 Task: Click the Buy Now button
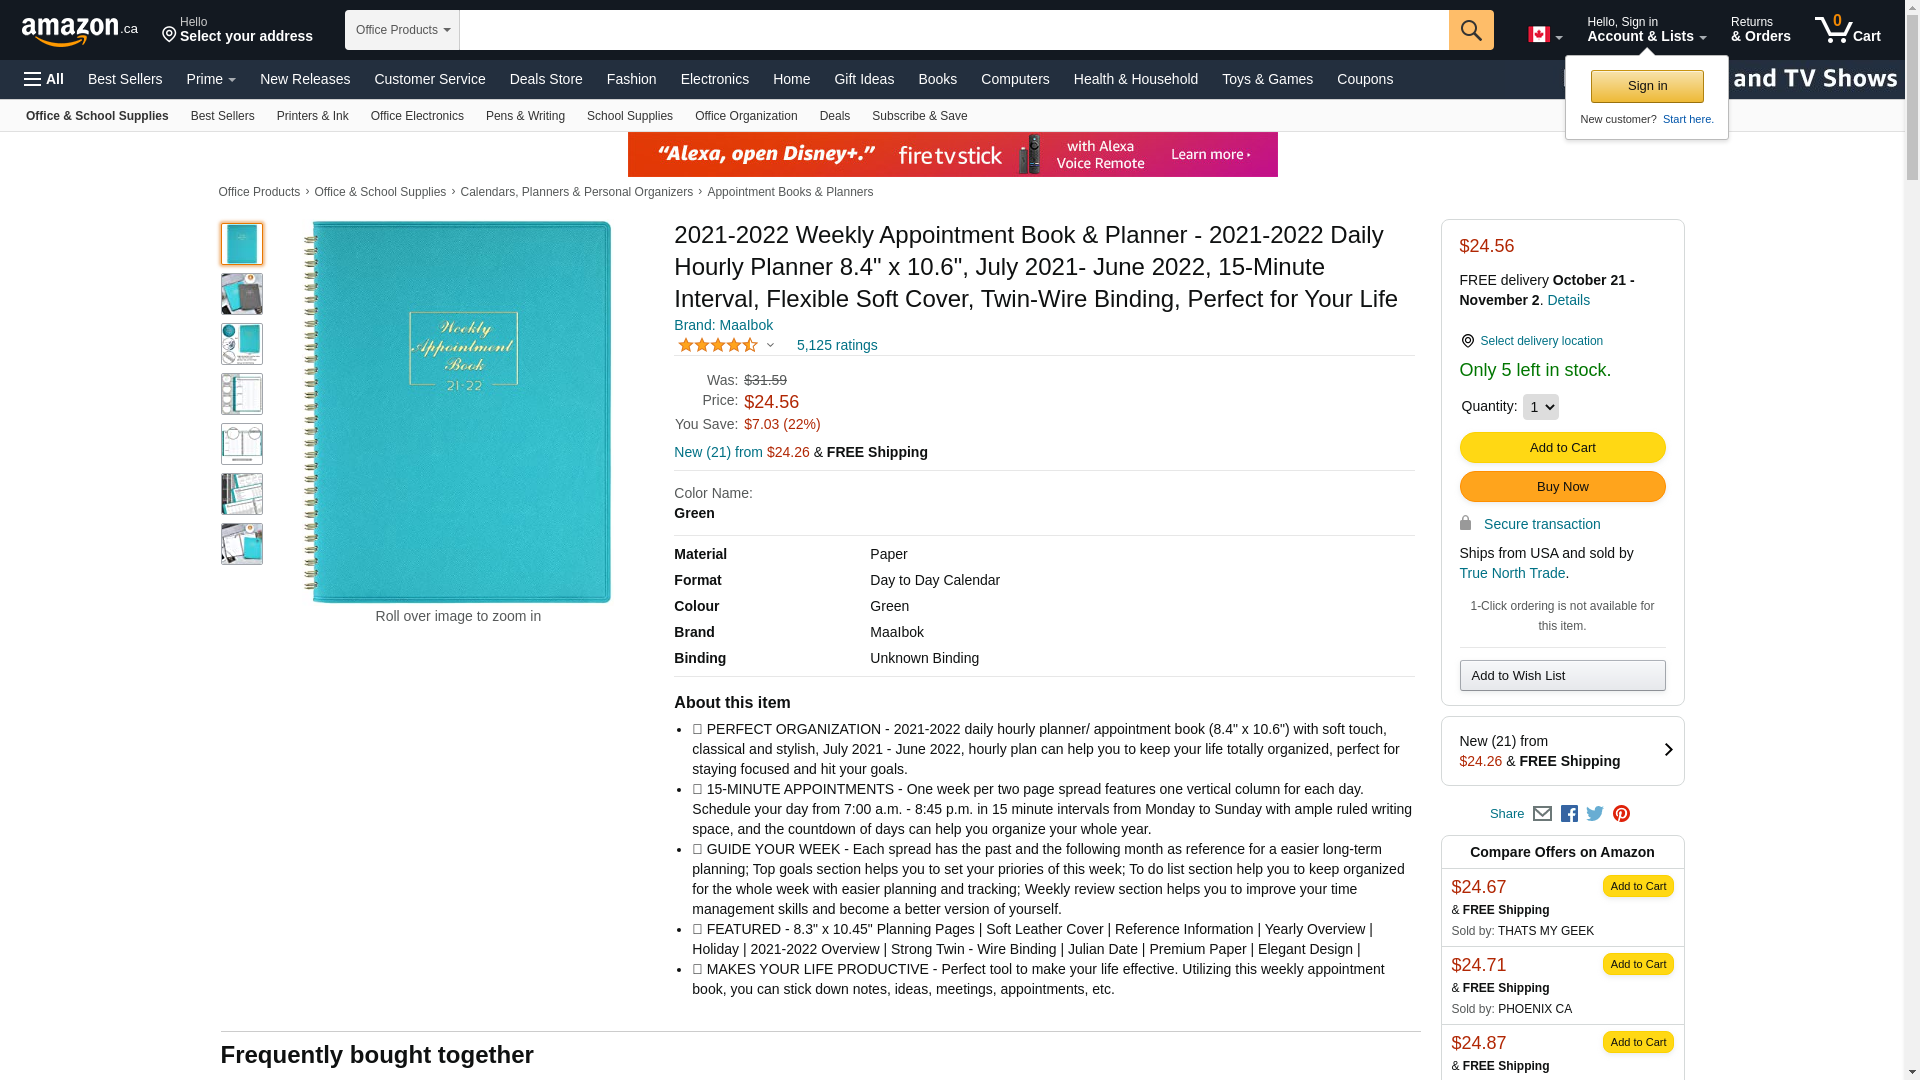[1562, 487]
